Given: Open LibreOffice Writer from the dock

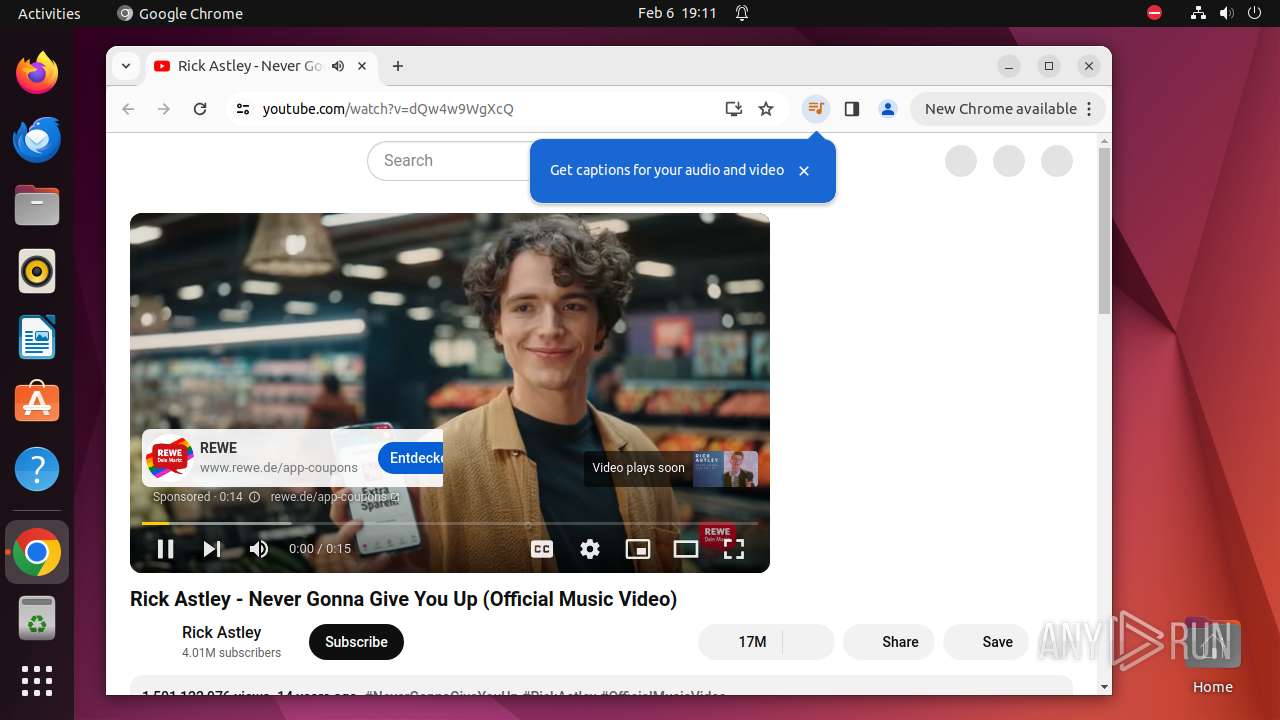Looking at the screenshot, I should pyautogui.click(x=37, y=337).
